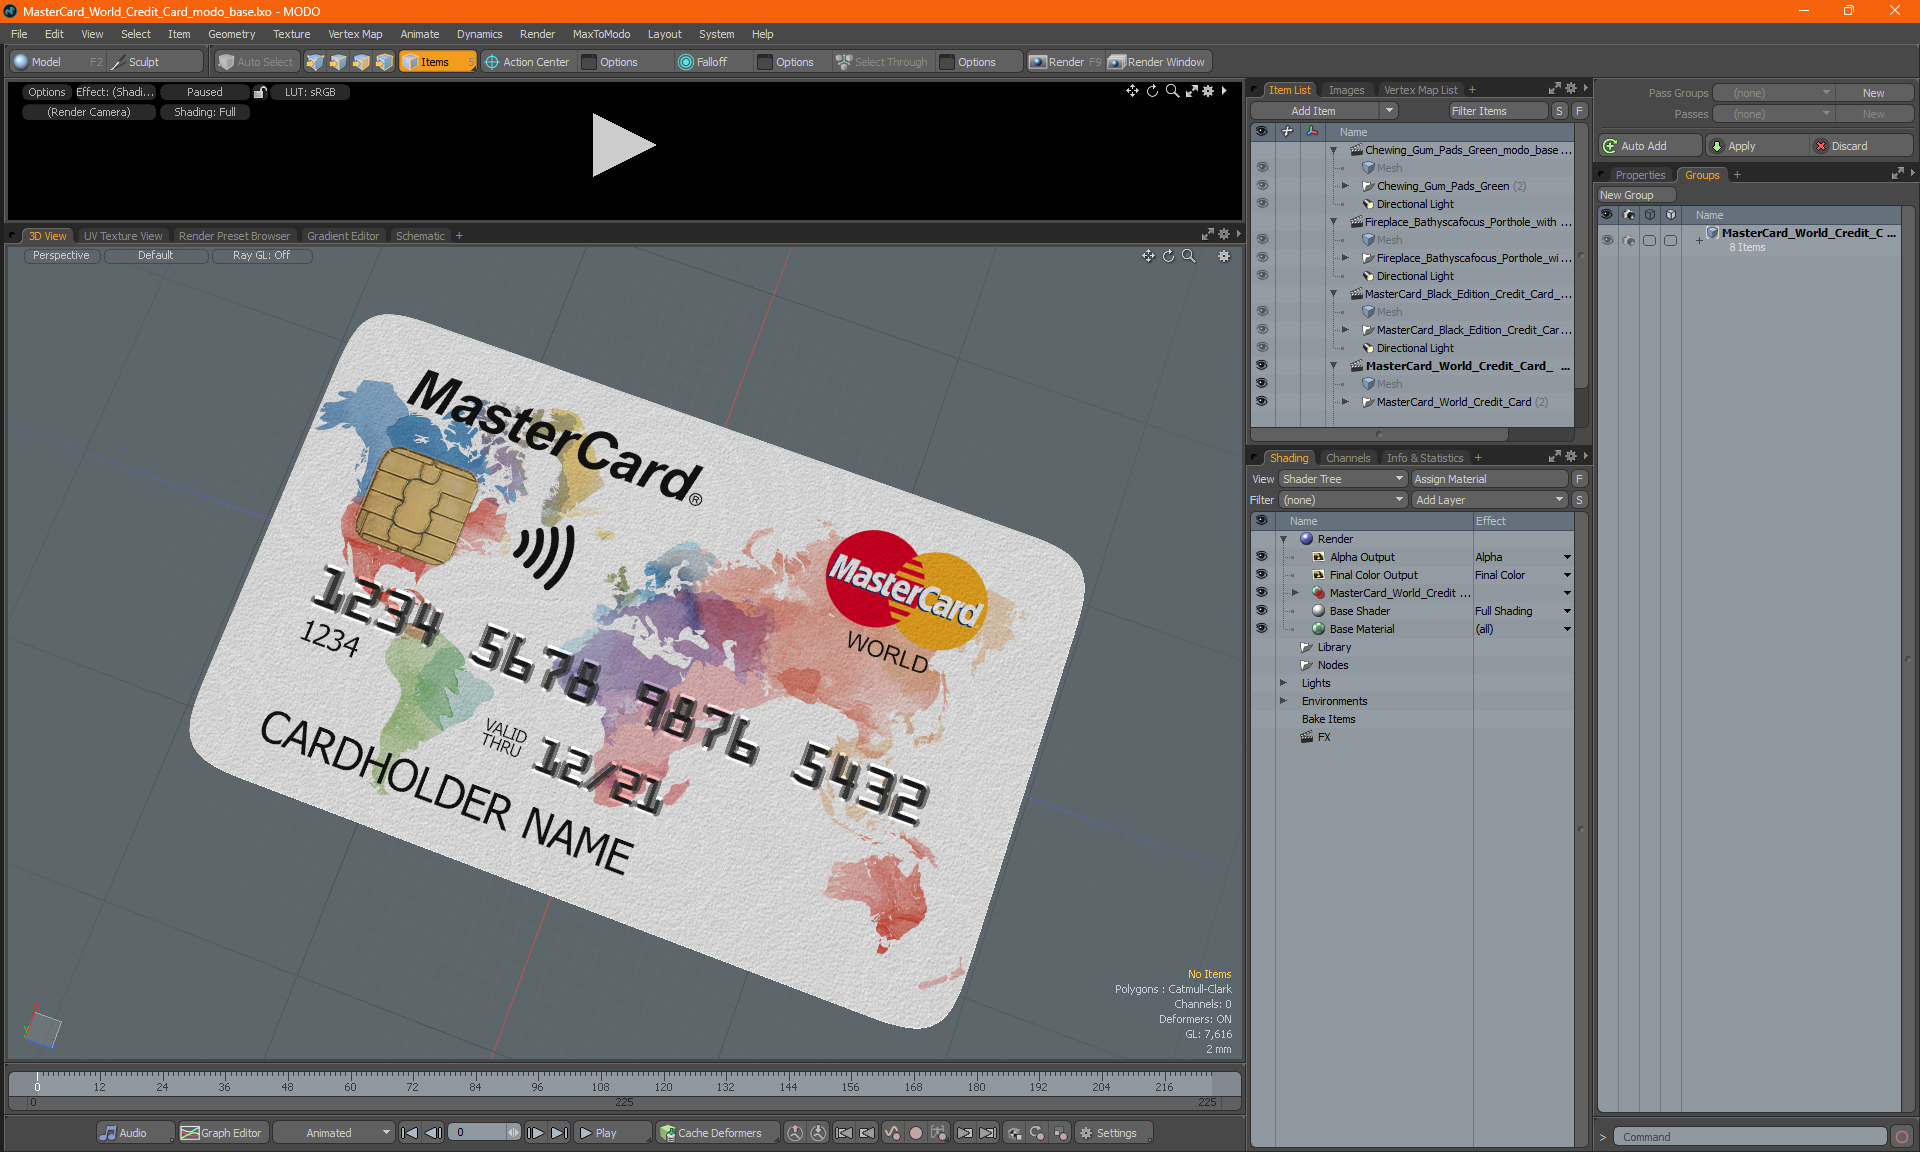The height and width of the screenshot is (1152, 1920).
Task: Click frame 96 on timeline
Action: 537,1087
